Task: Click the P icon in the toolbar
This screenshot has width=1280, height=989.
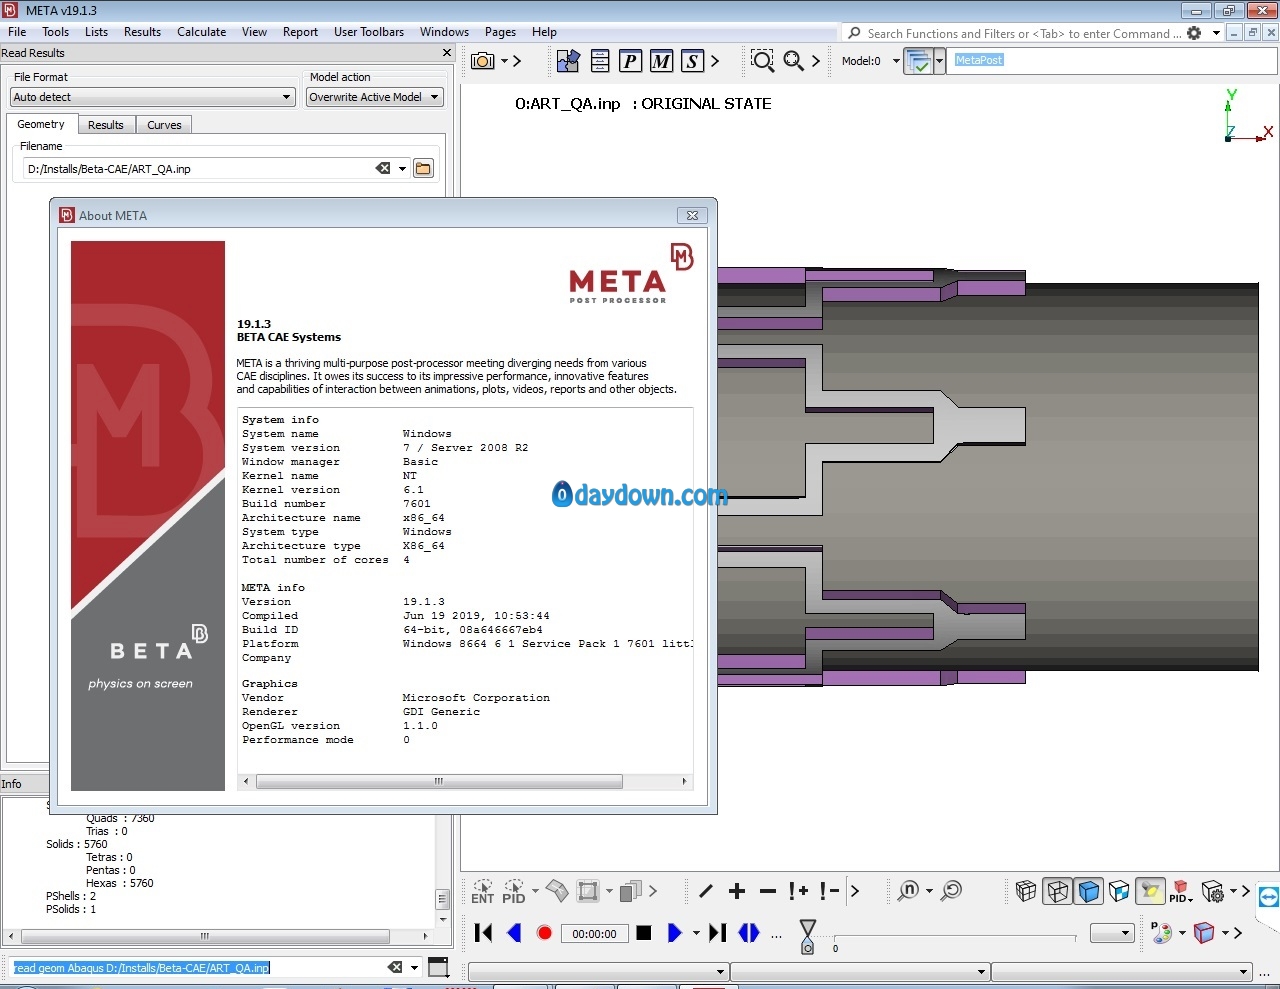Action: click(x=630, y=61)
